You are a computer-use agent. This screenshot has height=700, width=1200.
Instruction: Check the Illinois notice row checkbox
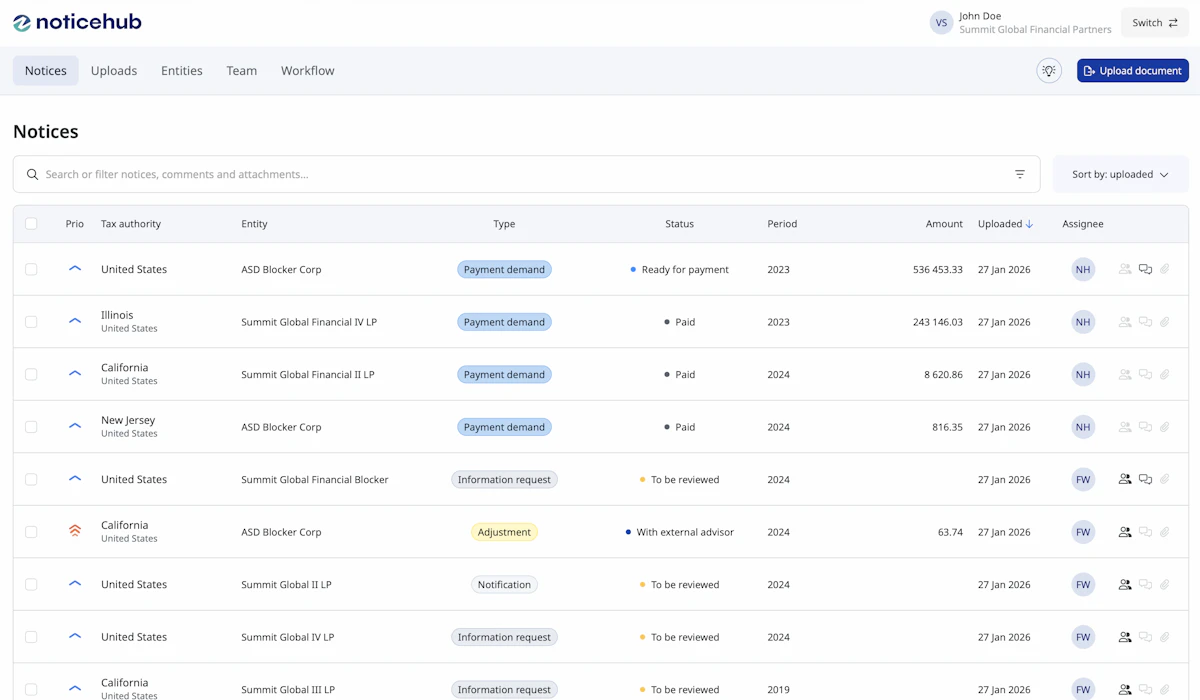tap(31, 322)
